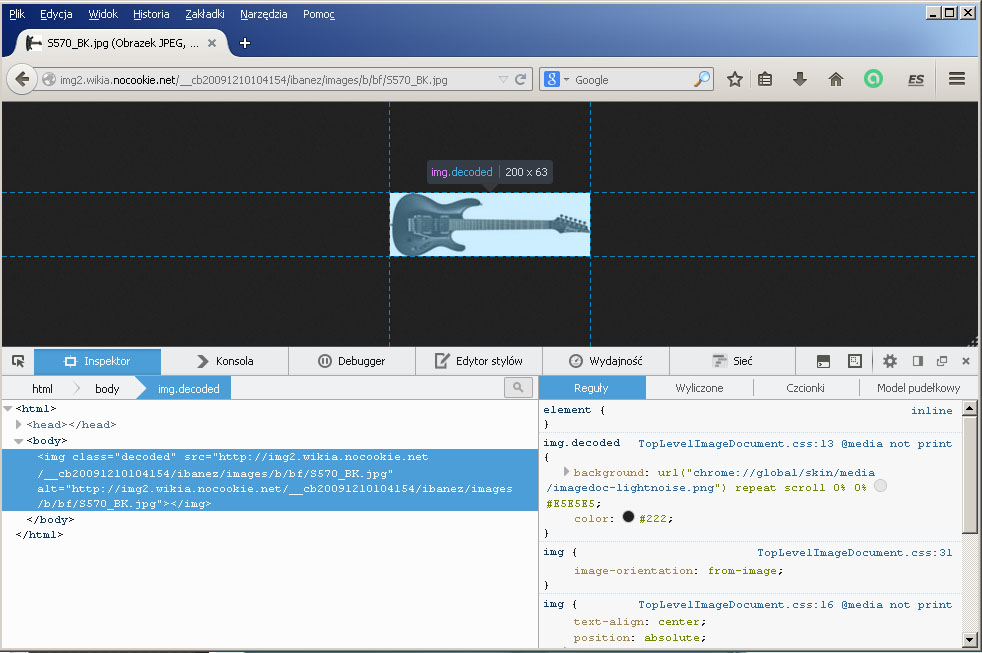This screenshot has width=982, height=653.
Task: Show bookmarks list icon
Action: pos(765,80)
